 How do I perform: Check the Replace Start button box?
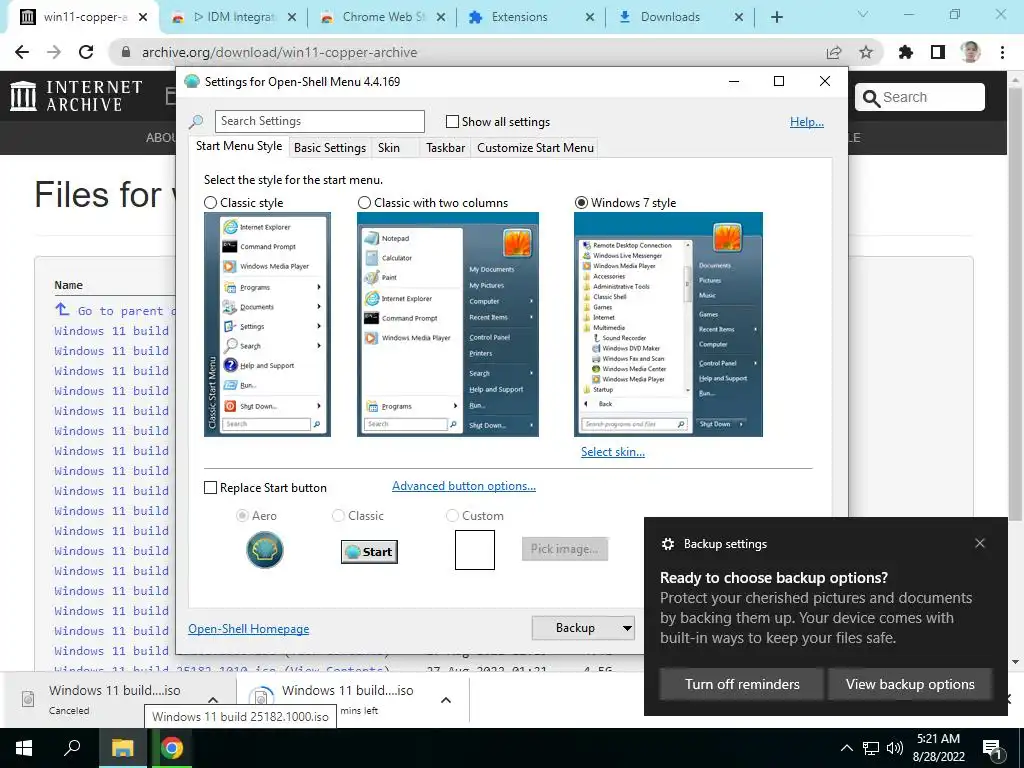pyautogui.click(x=210, y=488)
